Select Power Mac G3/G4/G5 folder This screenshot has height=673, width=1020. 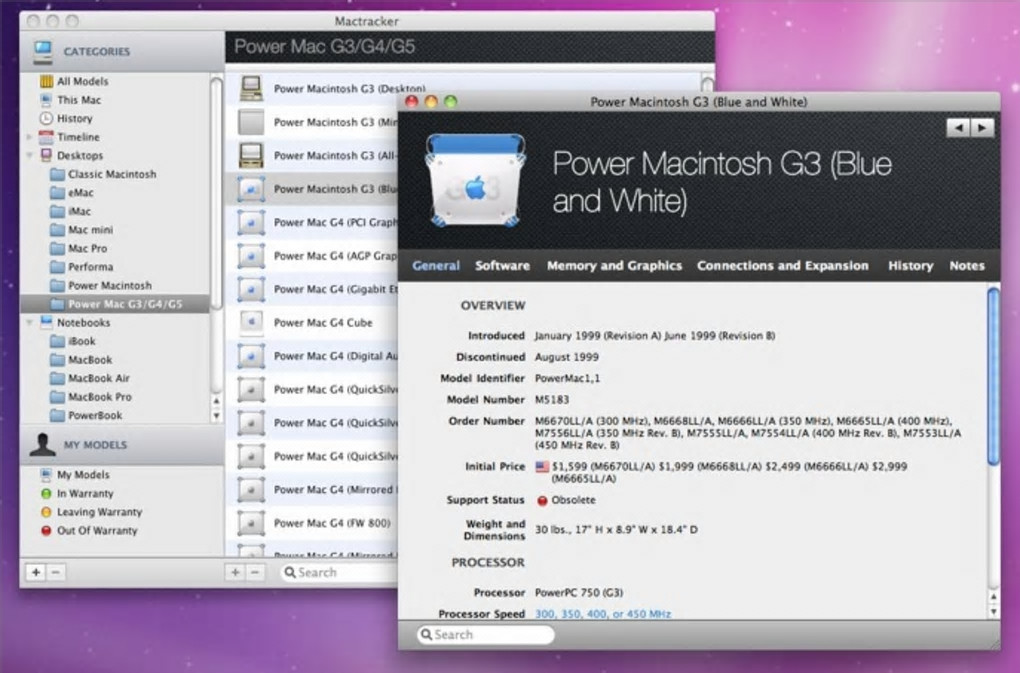[116, 304]
